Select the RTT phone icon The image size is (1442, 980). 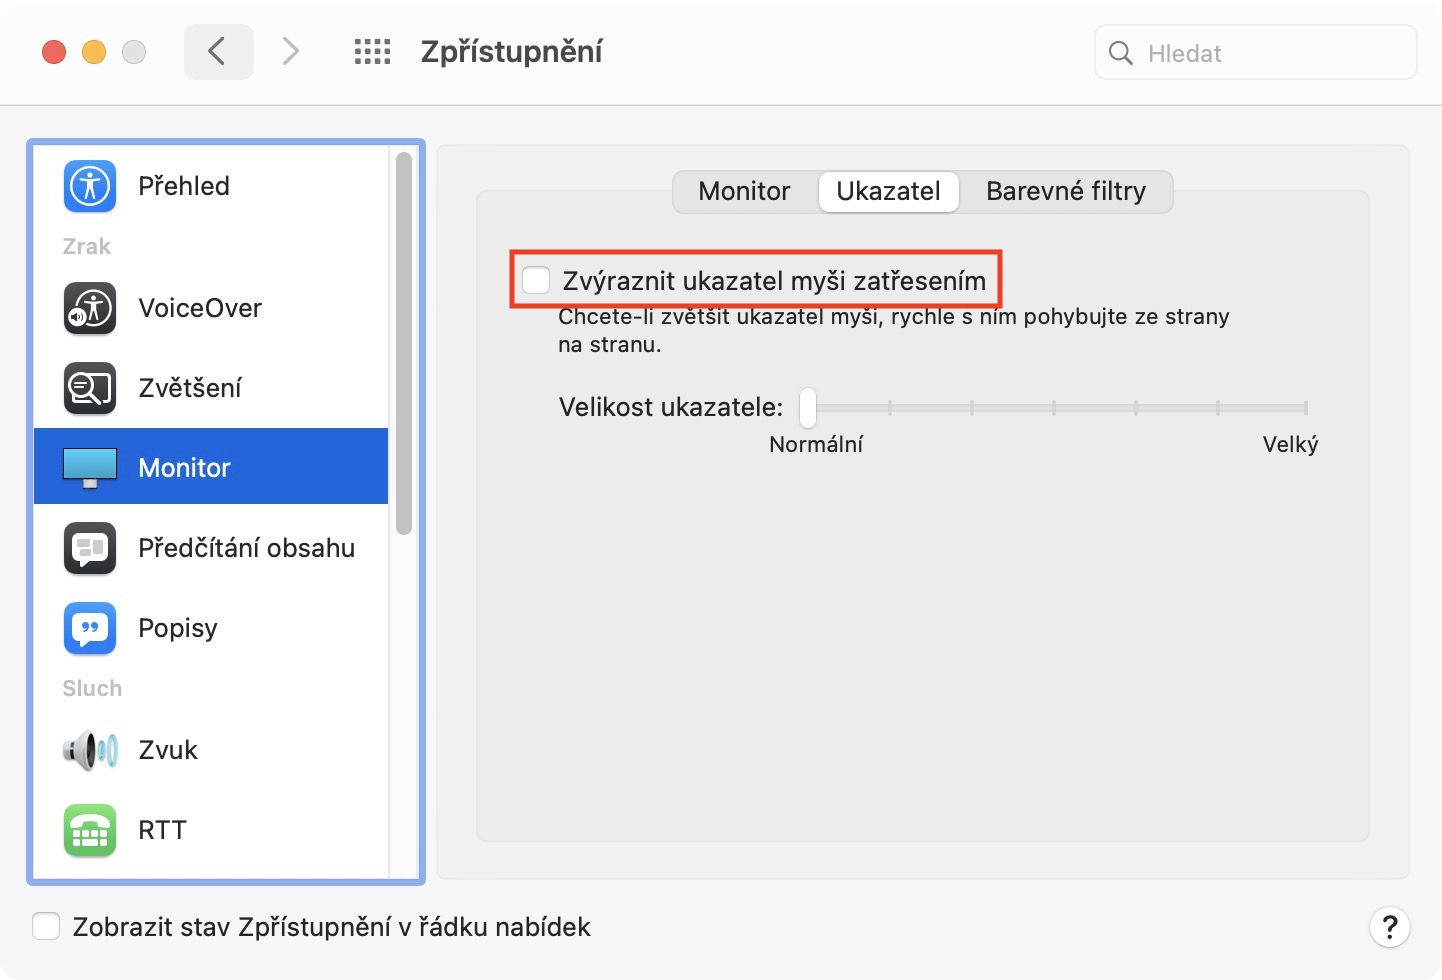coord(90,830)
